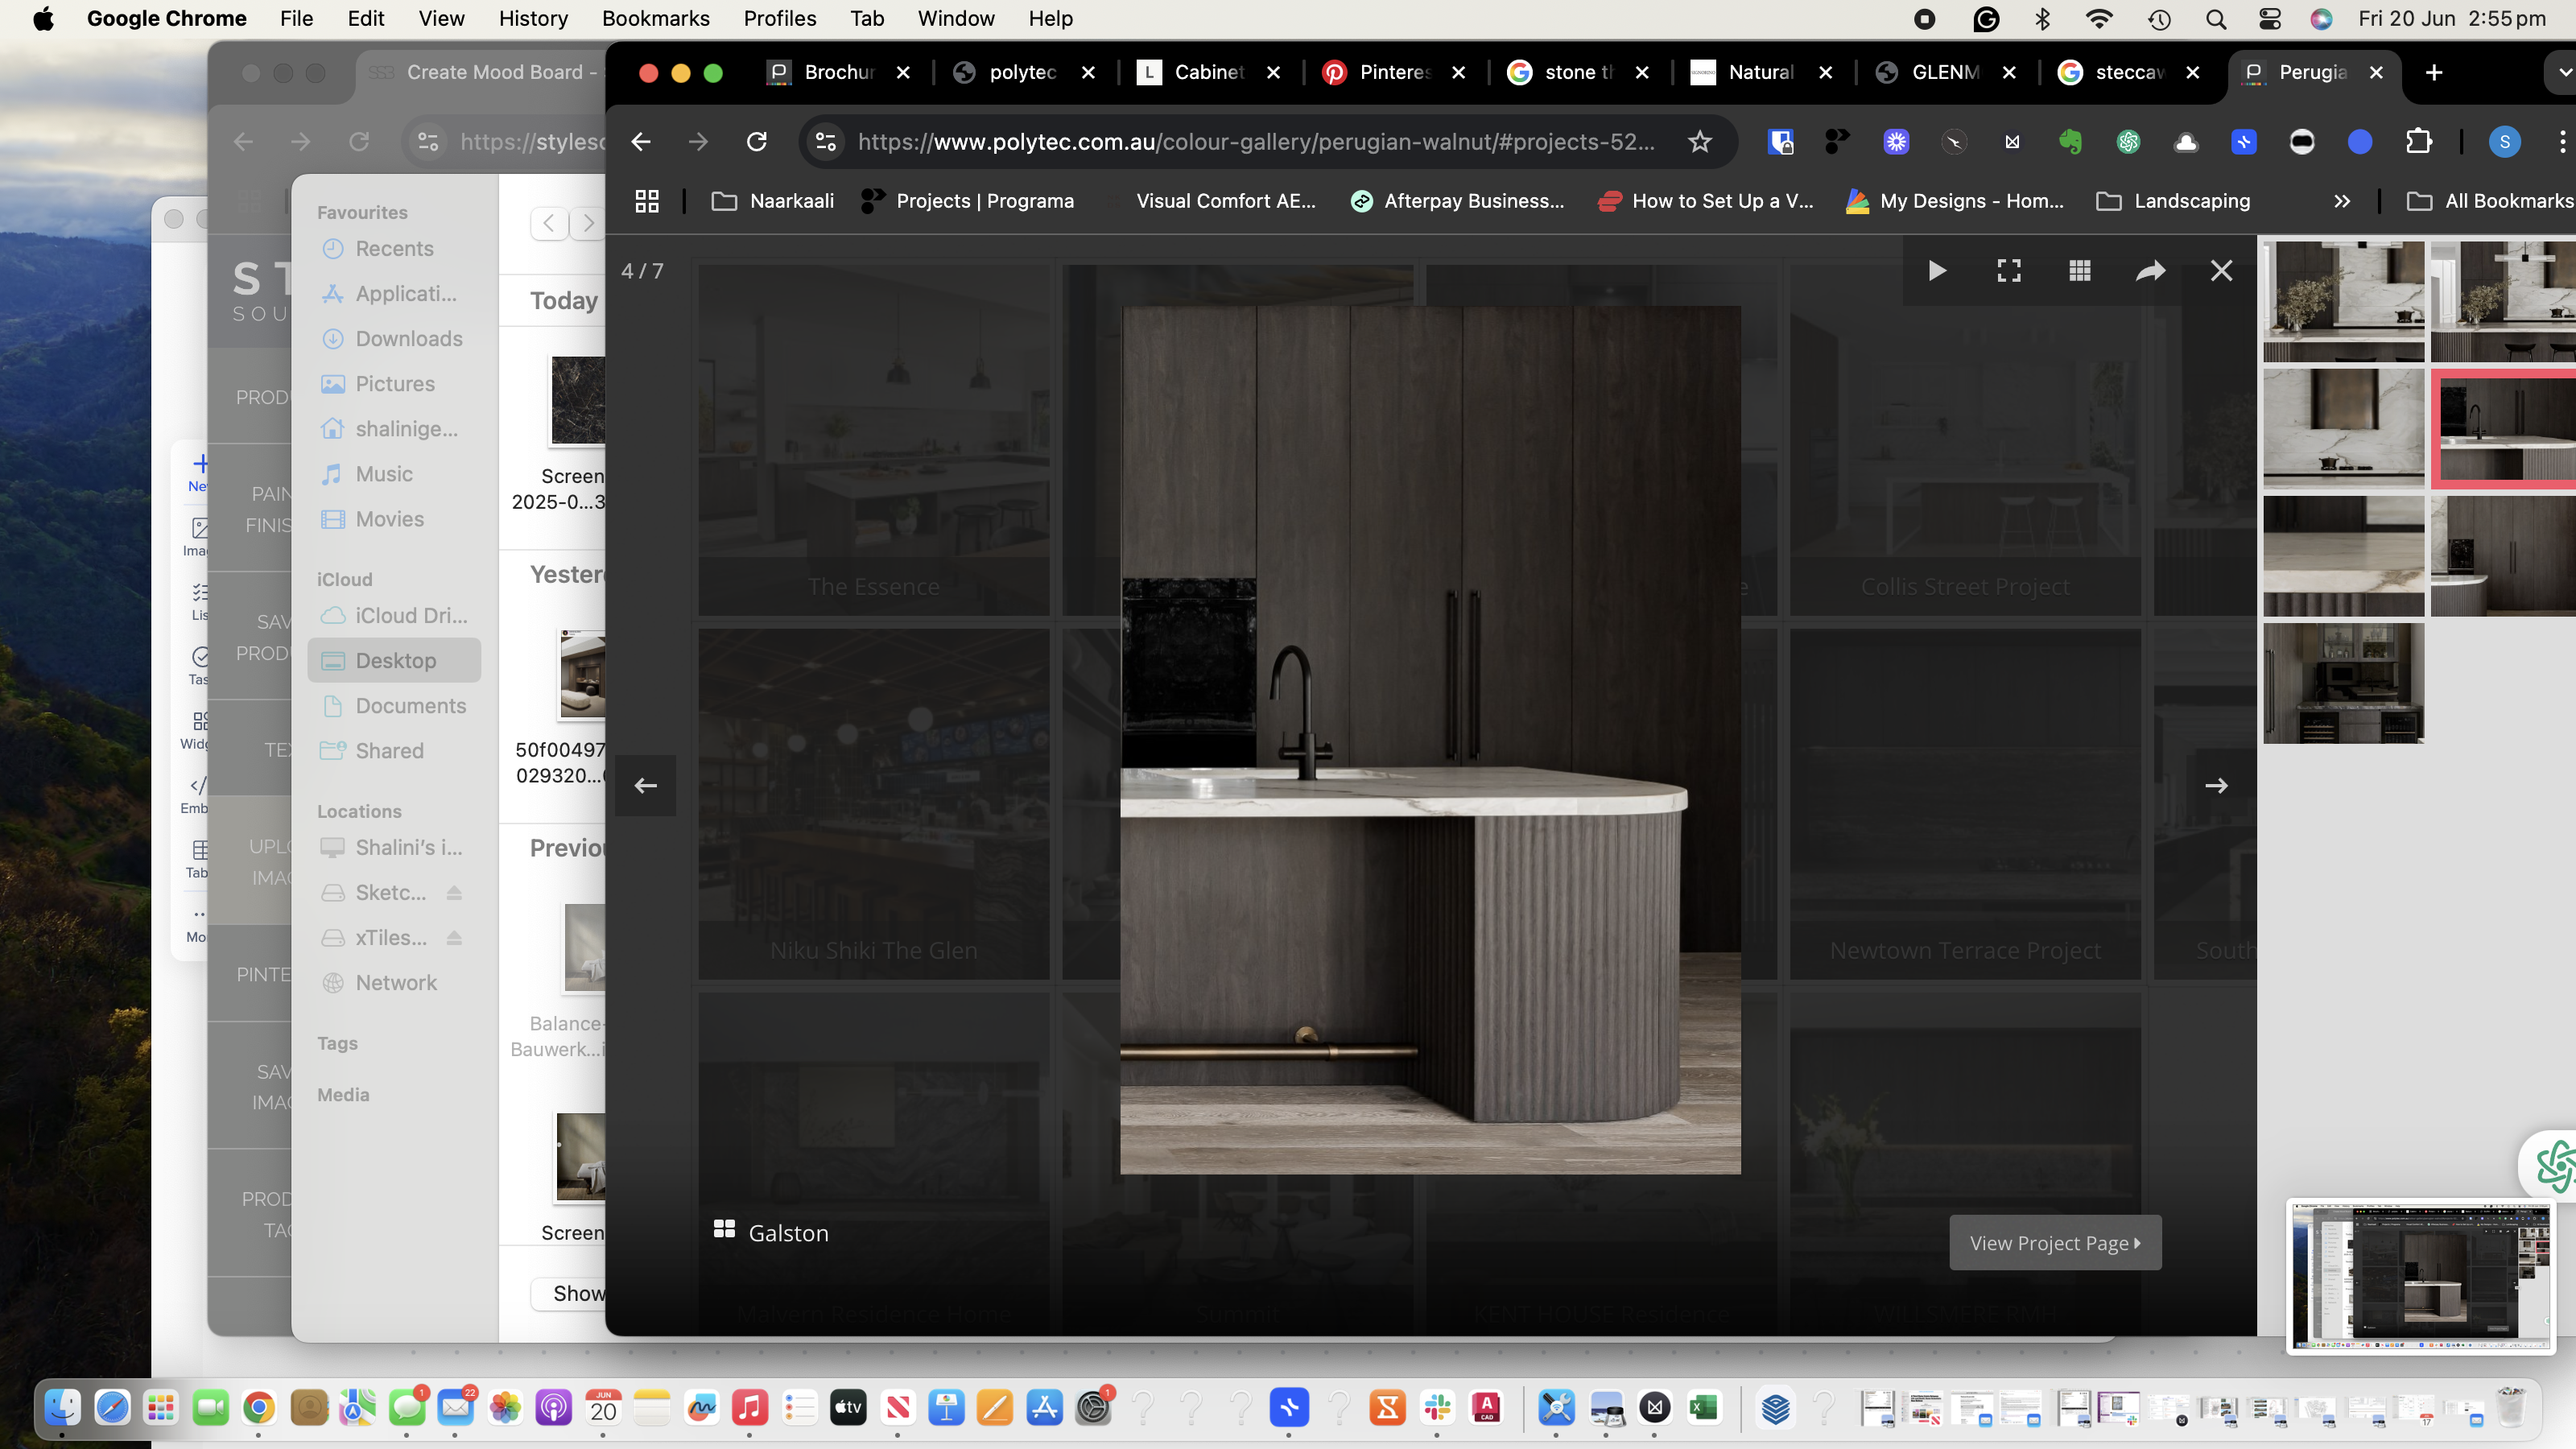Open the Bookmarks menu in menu bar
The width and height of the screenshot is (2576, 1449).
point(656,18)
